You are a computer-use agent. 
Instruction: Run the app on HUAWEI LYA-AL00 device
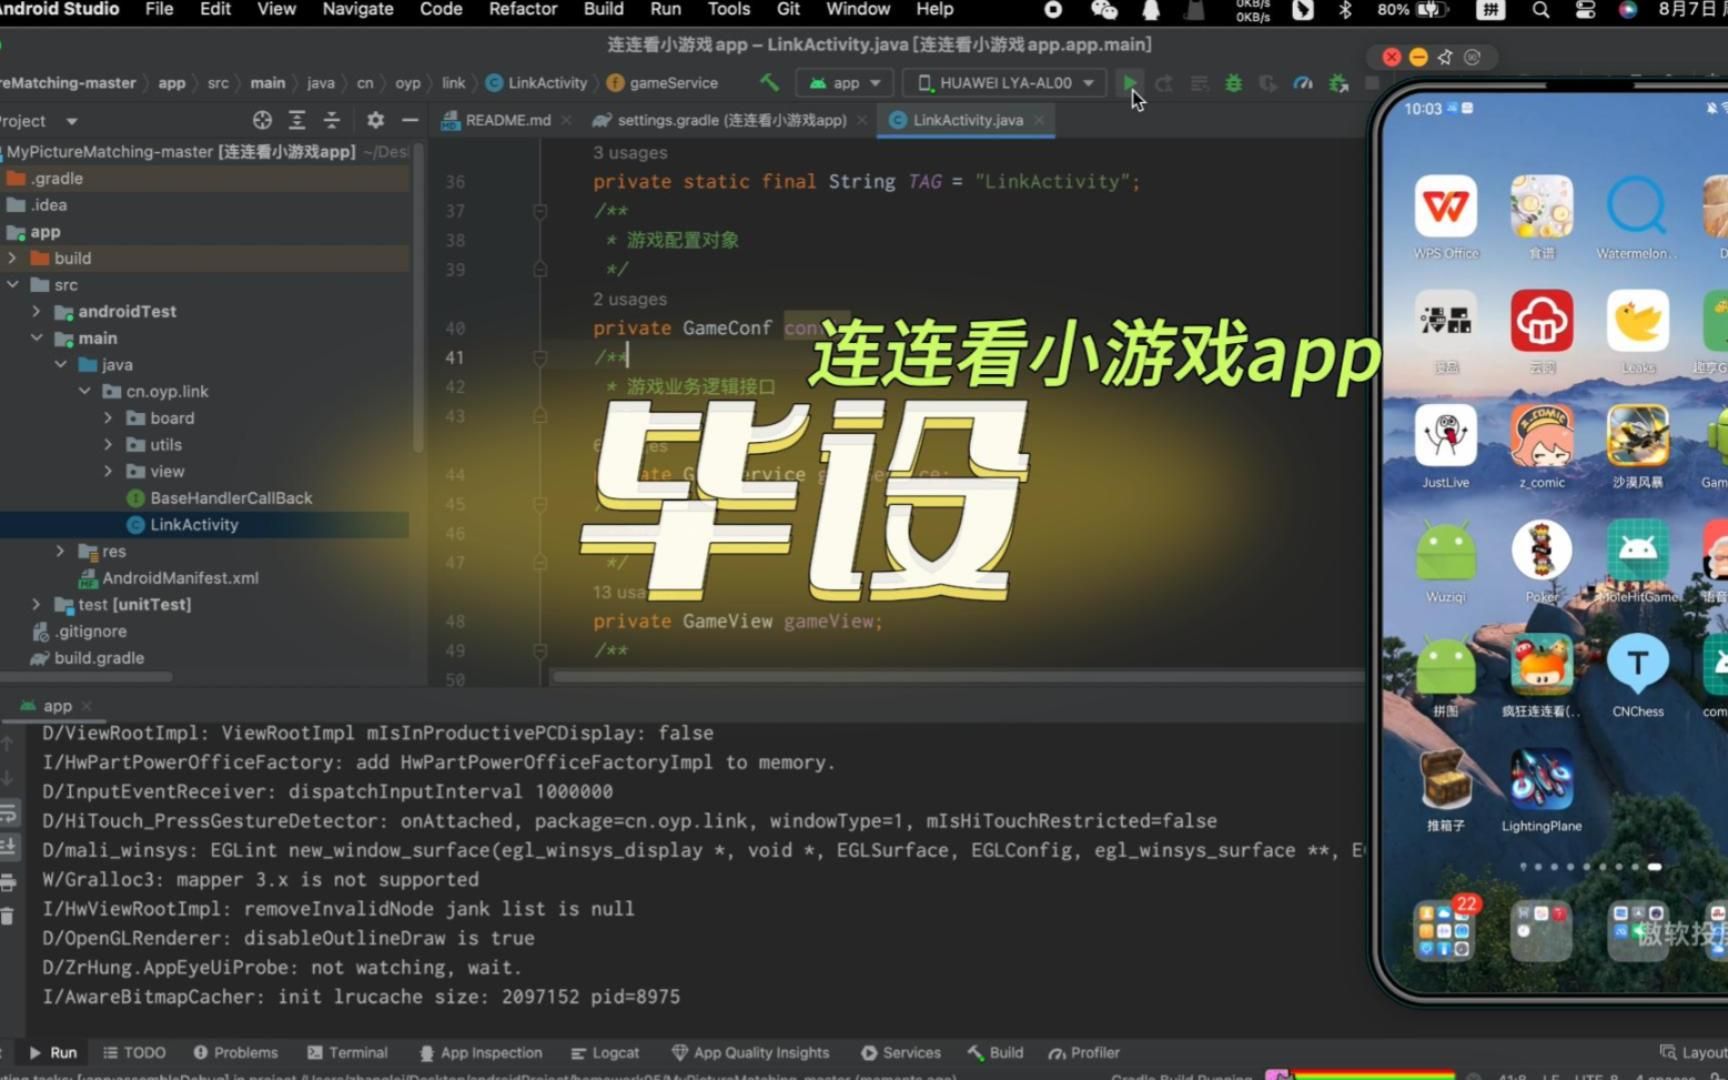(x=1131, y=83)
